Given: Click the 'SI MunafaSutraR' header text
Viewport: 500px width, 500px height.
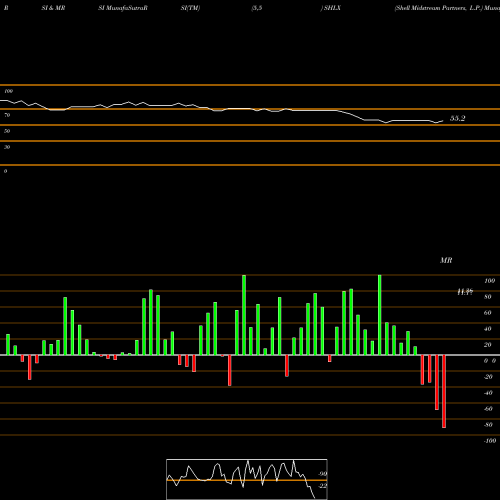Looking at the screenshot, I should click(123, 8).
